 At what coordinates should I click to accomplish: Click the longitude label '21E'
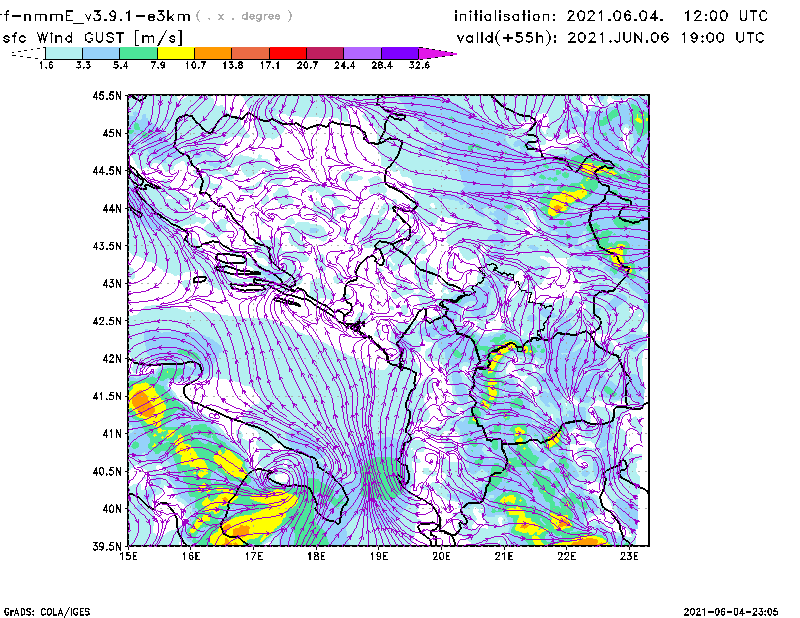[x=504, y=556]
